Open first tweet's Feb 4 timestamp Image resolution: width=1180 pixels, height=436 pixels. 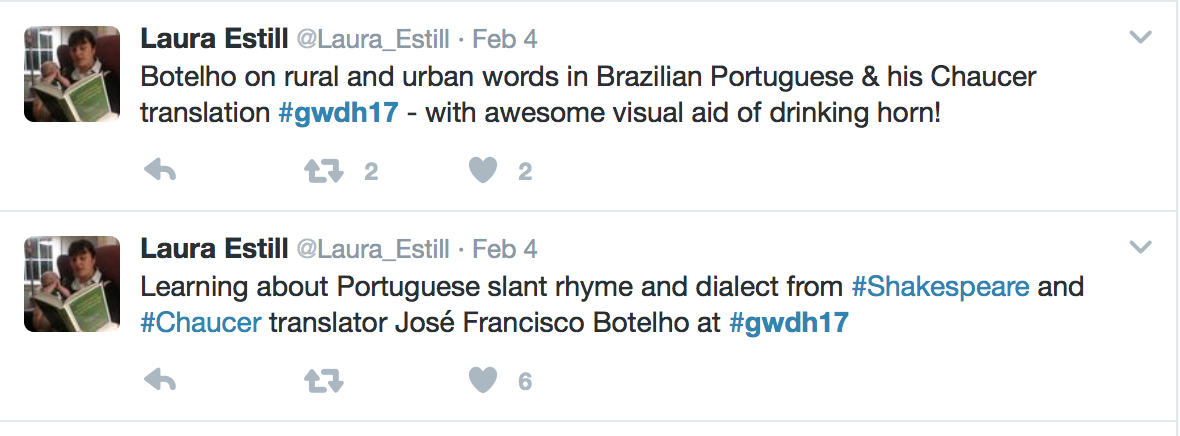pos(504,40)
